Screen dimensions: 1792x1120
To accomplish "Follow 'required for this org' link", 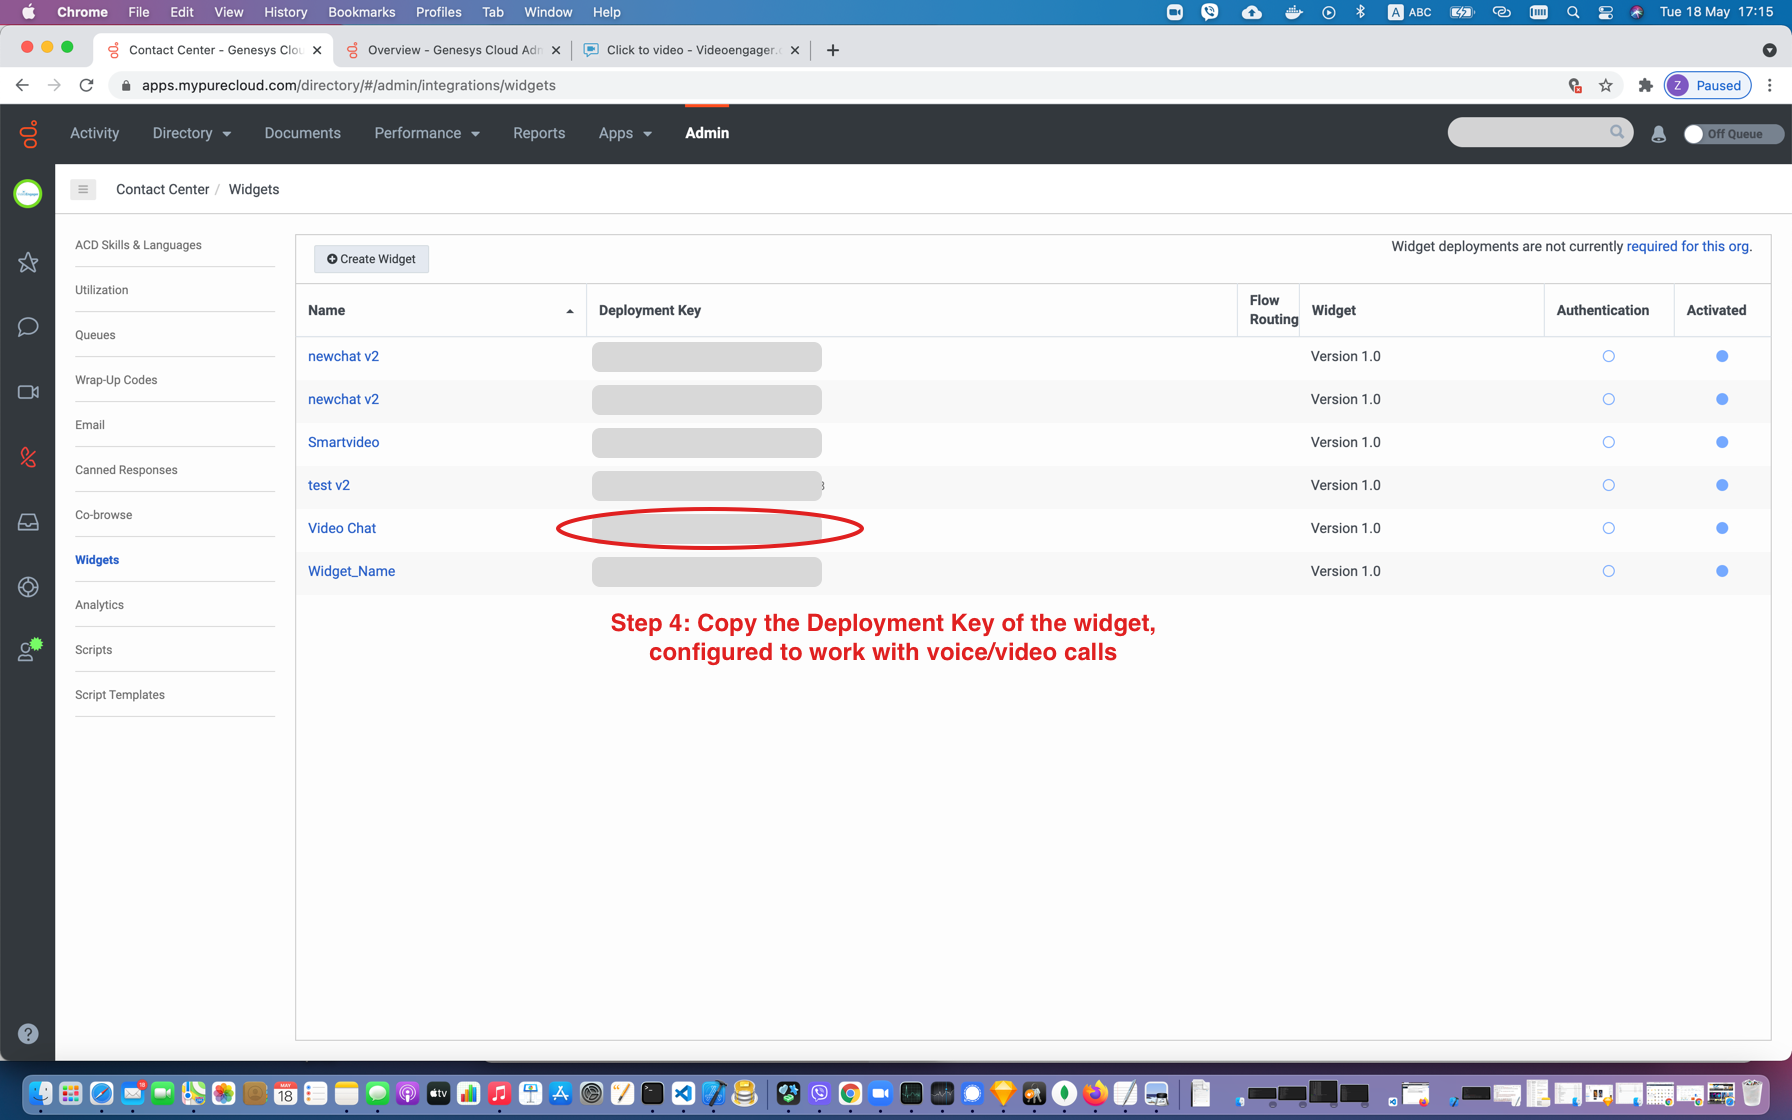I will pyautogui.click(x=1687, y=246).
